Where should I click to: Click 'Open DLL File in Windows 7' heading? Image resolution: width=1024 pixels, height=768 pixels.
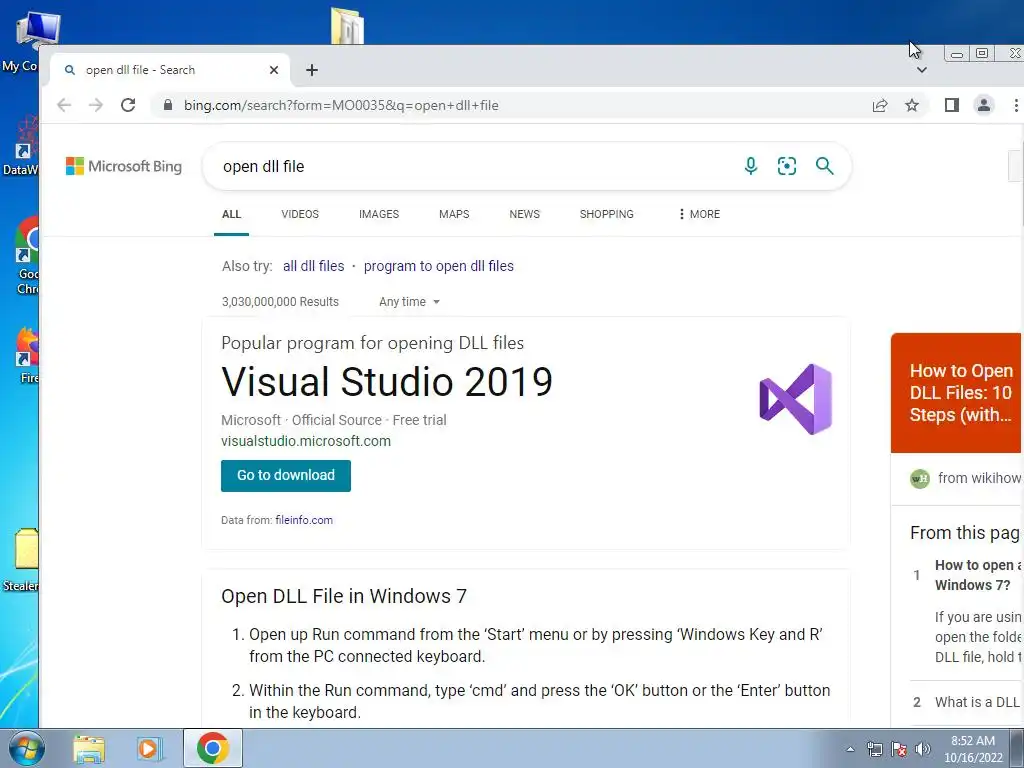coord(344,596)
